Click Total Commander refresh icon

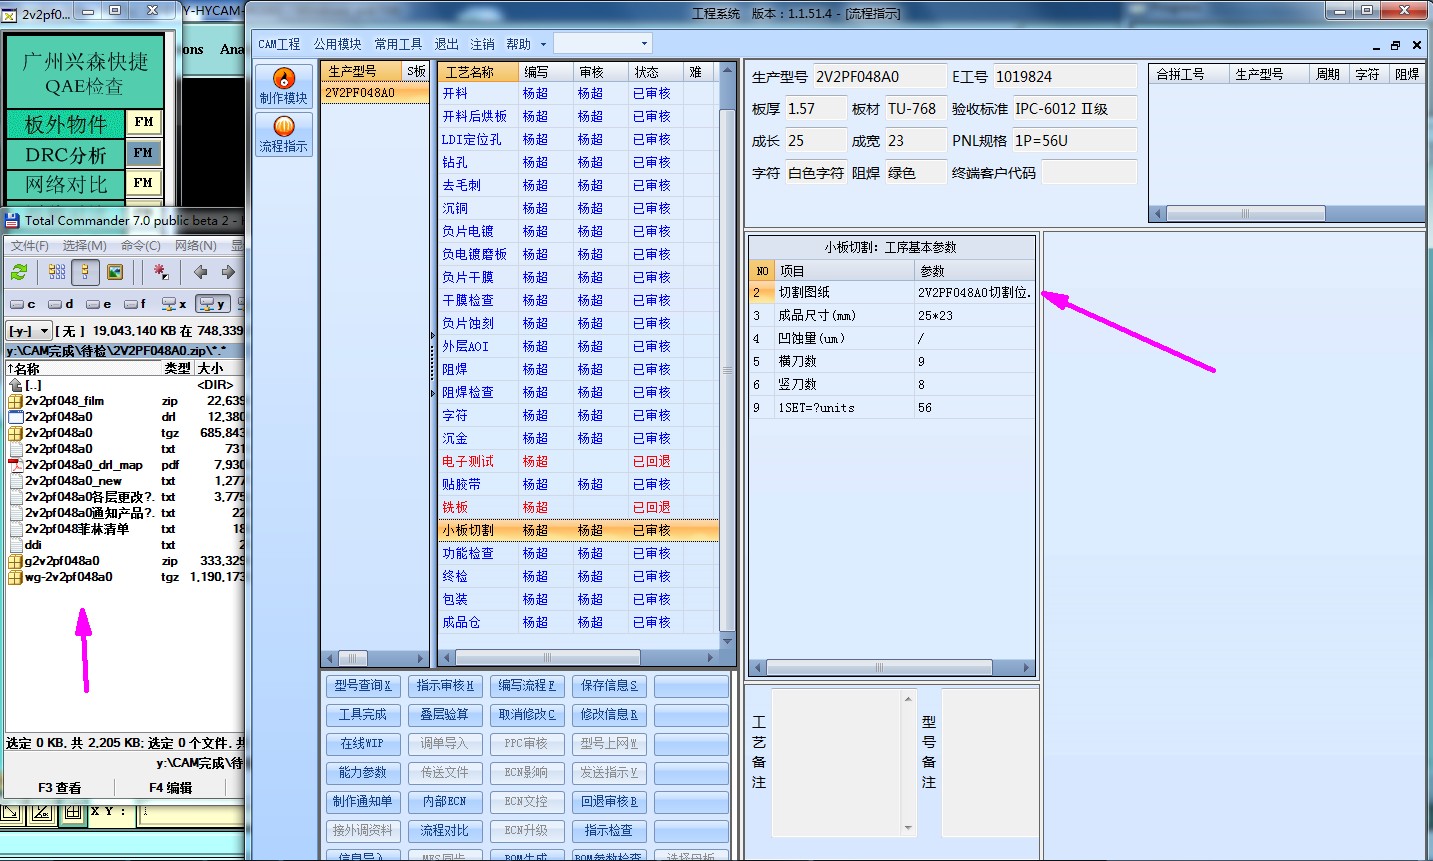(x=19, y=272)
